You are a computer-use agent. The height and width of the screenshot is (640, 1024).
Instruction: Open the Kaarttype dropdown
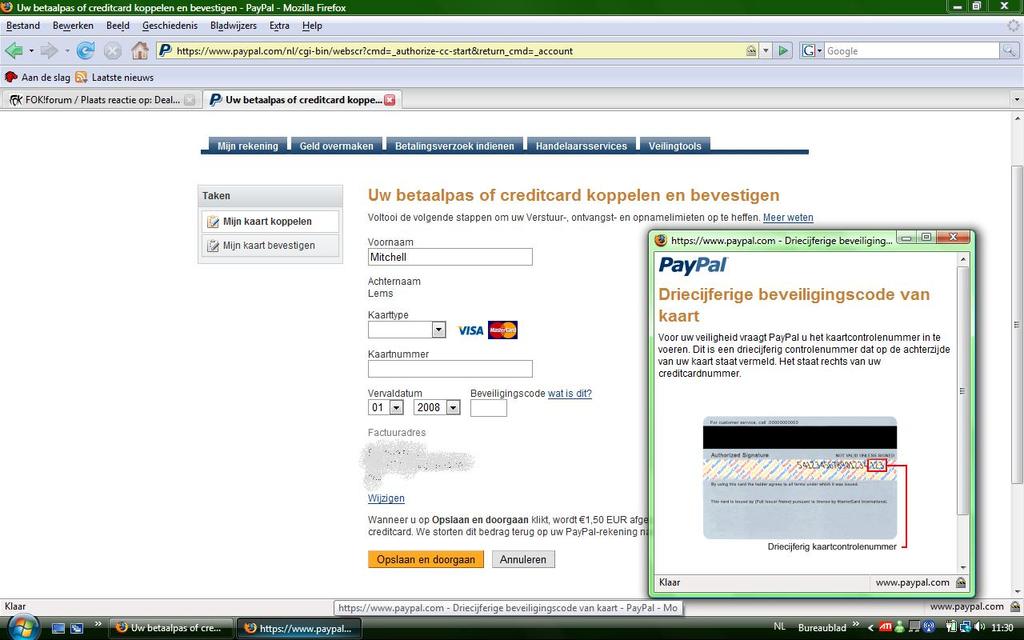[x=438, y=329]
